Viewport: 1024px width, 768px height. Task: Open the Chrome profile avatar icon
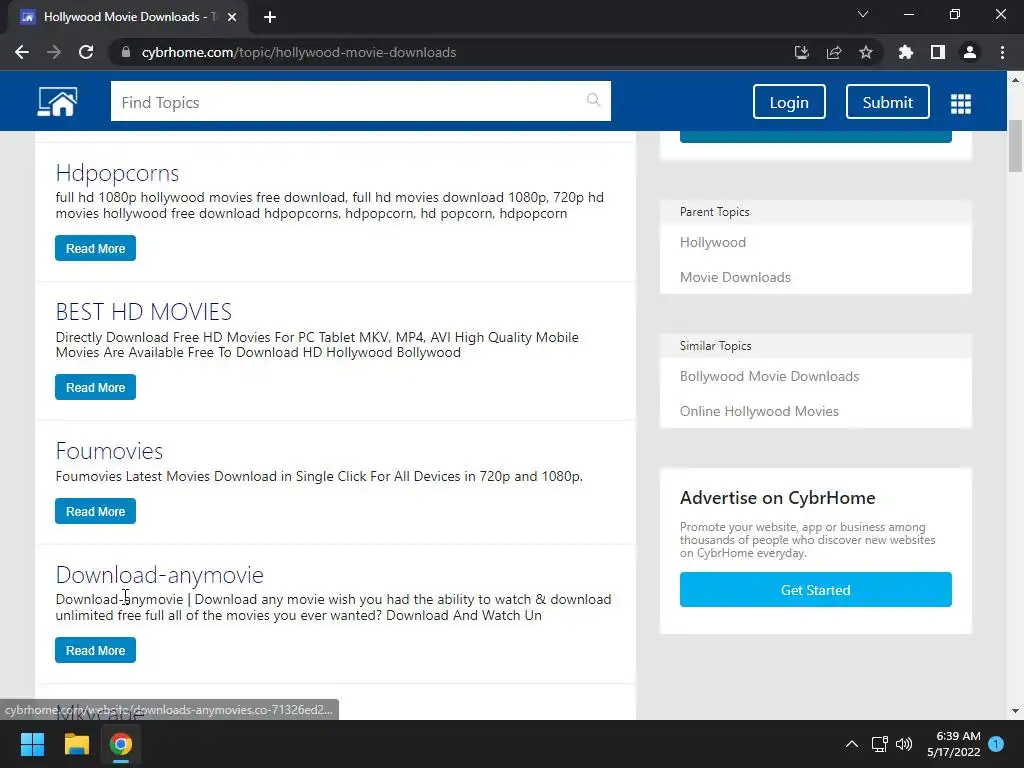(x=970, y=52)
